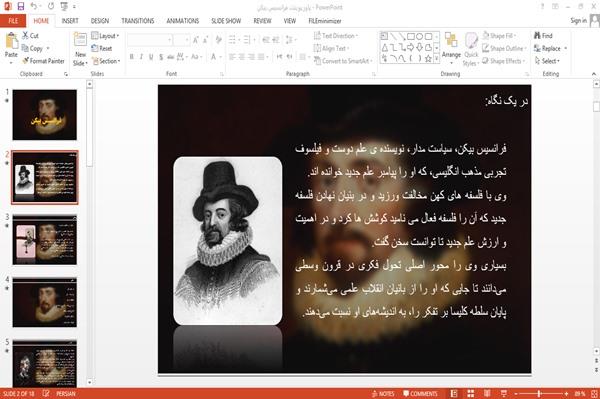Click the Reset button in Slides group

coord(102,48)
